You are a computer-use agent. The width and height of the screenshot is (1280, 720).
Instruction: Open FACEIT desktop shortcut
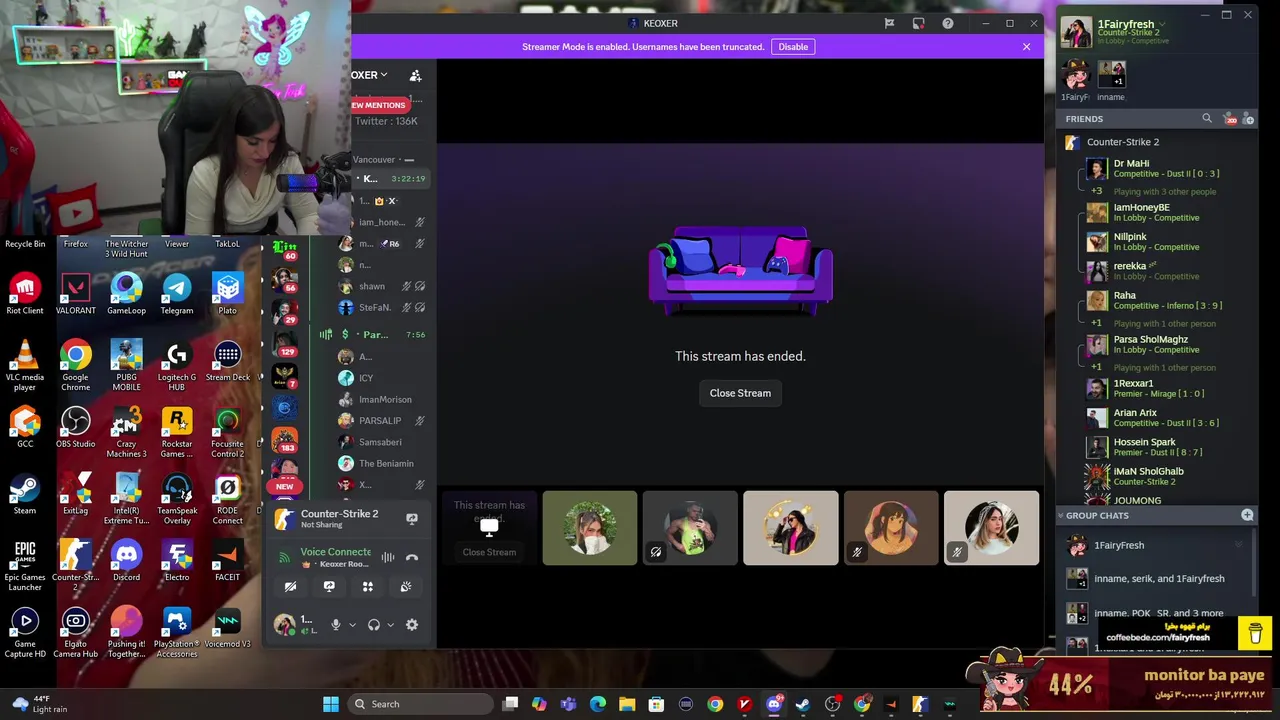click(x=227, y=561)
